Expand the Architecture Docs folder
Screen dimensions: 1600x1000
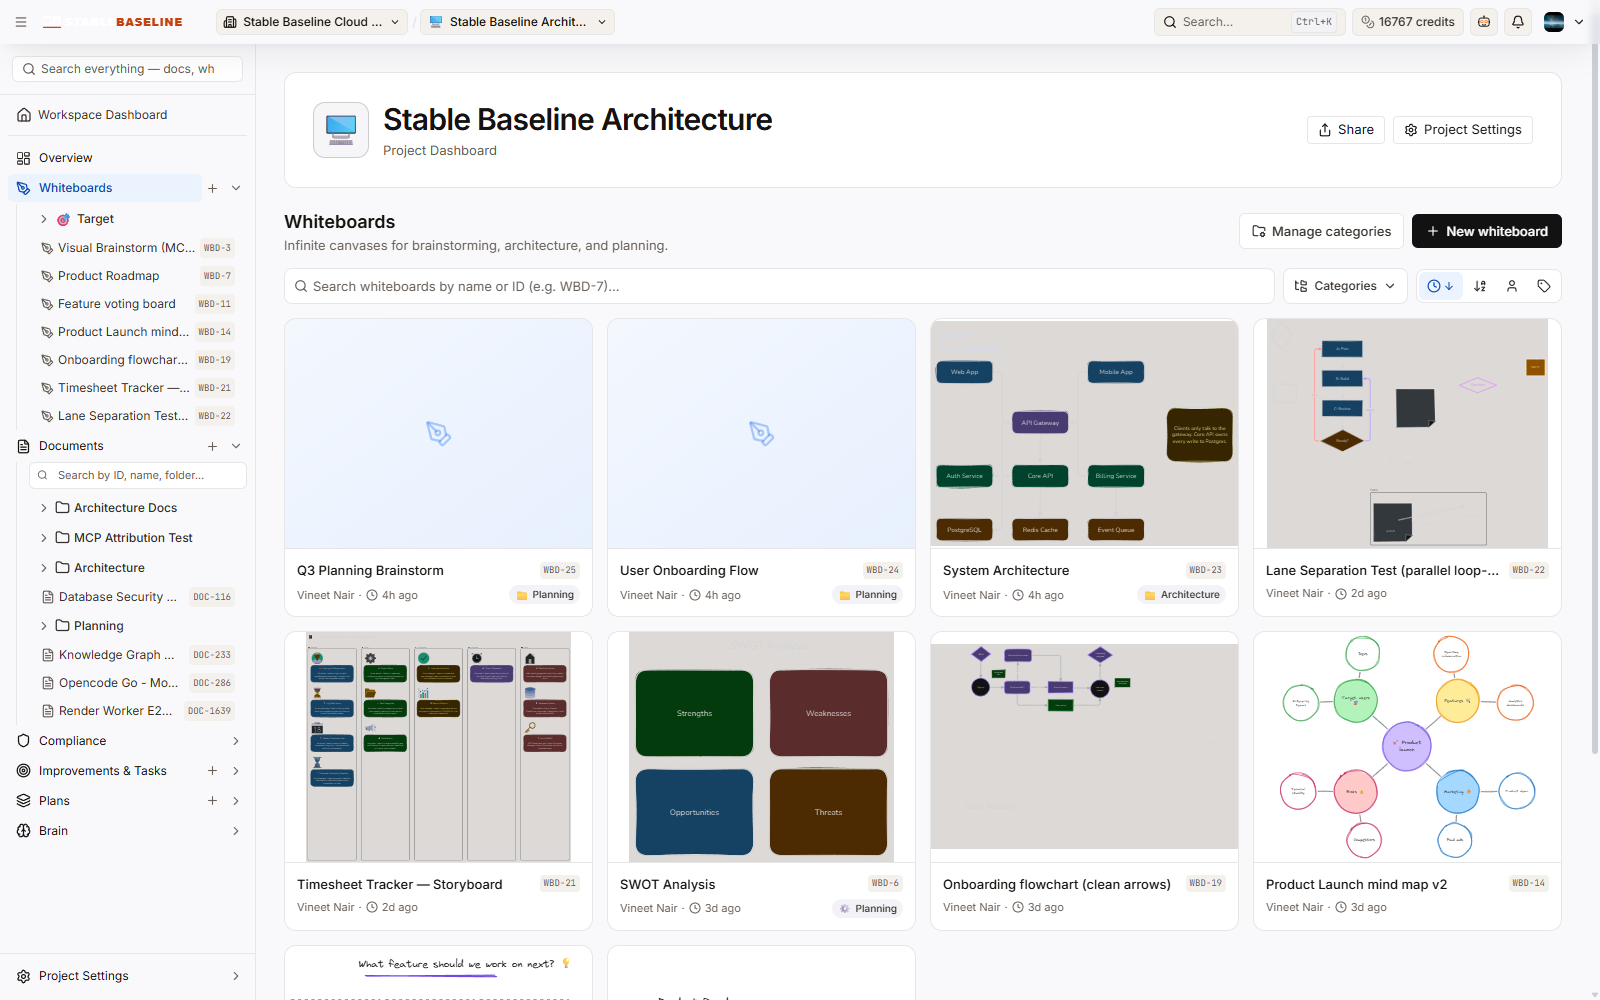43,508
